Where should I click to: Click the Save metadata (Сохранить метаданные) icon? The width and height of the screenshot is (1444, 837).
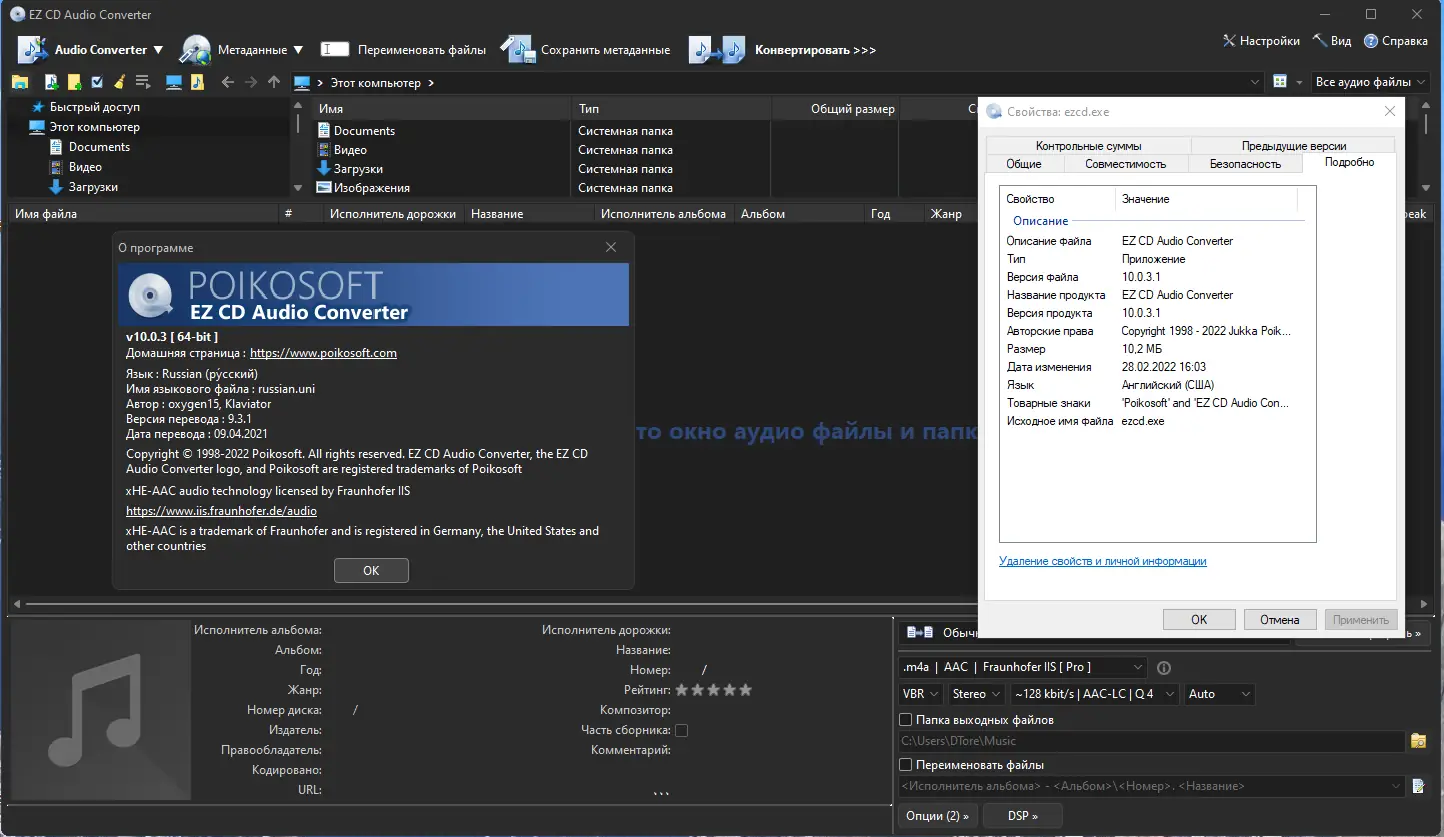[518, 49]
